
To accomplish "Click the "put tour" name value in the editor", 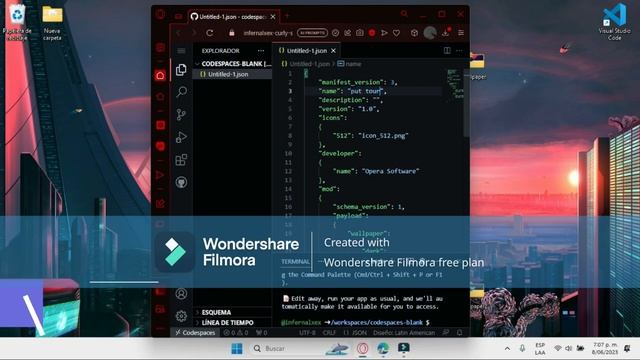I will point(365,91).
